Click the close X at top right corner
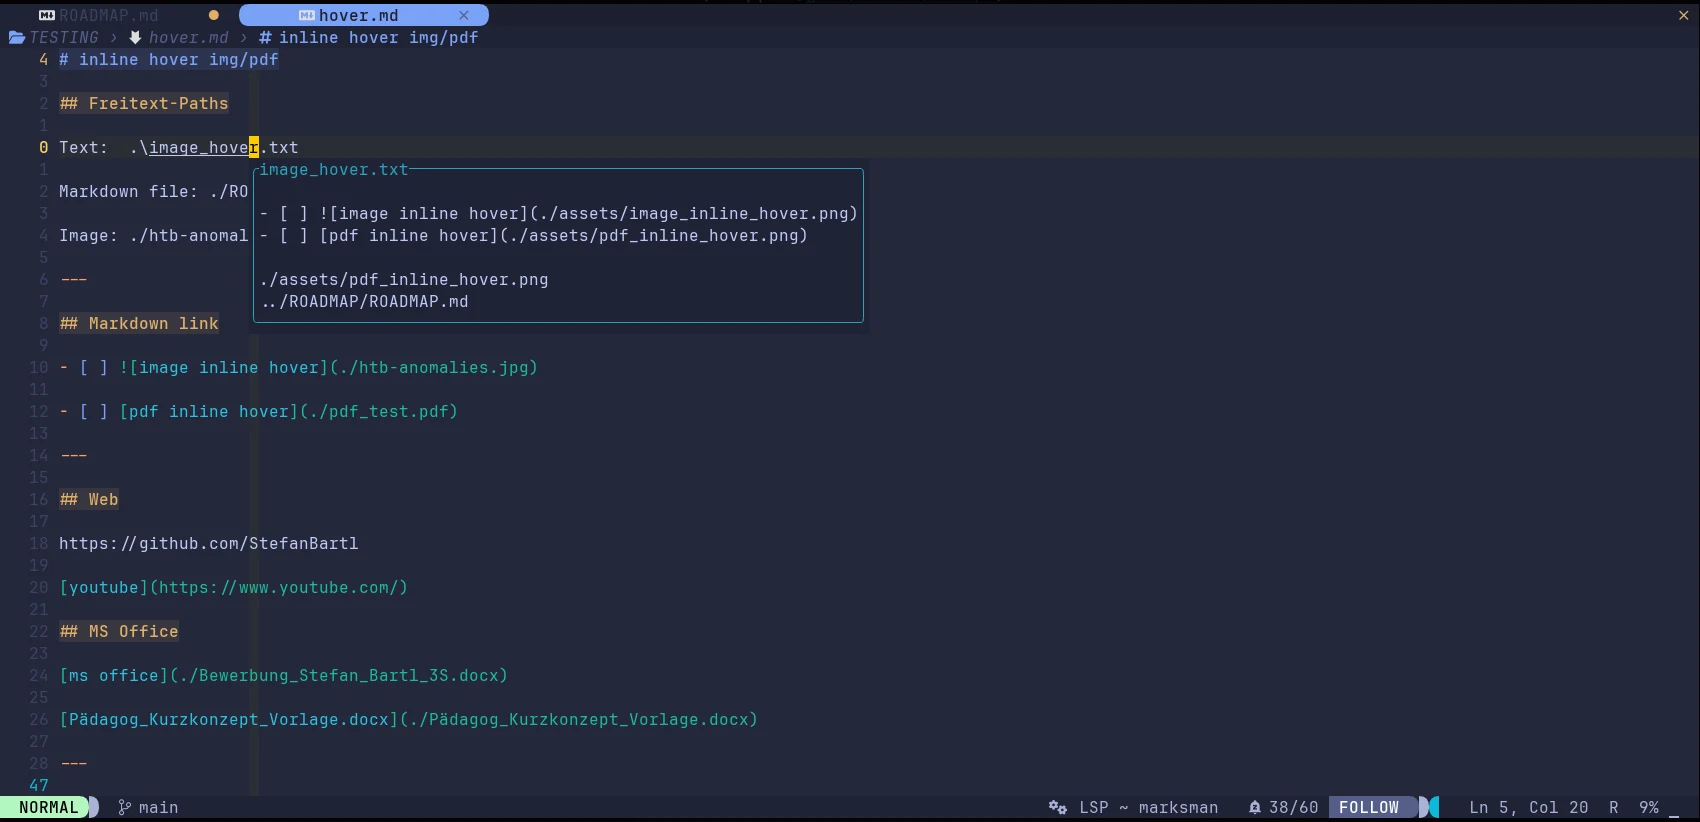This screenshot has width=1700, height=822. 1684,15
